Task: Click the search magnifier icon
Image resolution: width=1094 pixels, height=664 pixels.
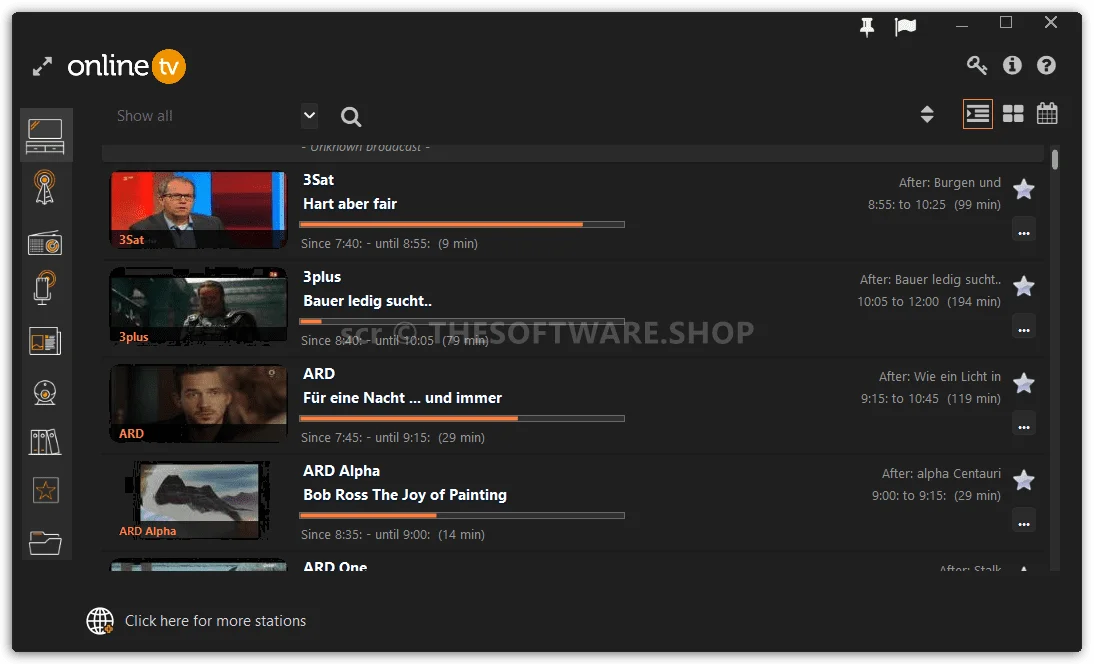Action: 351,116
